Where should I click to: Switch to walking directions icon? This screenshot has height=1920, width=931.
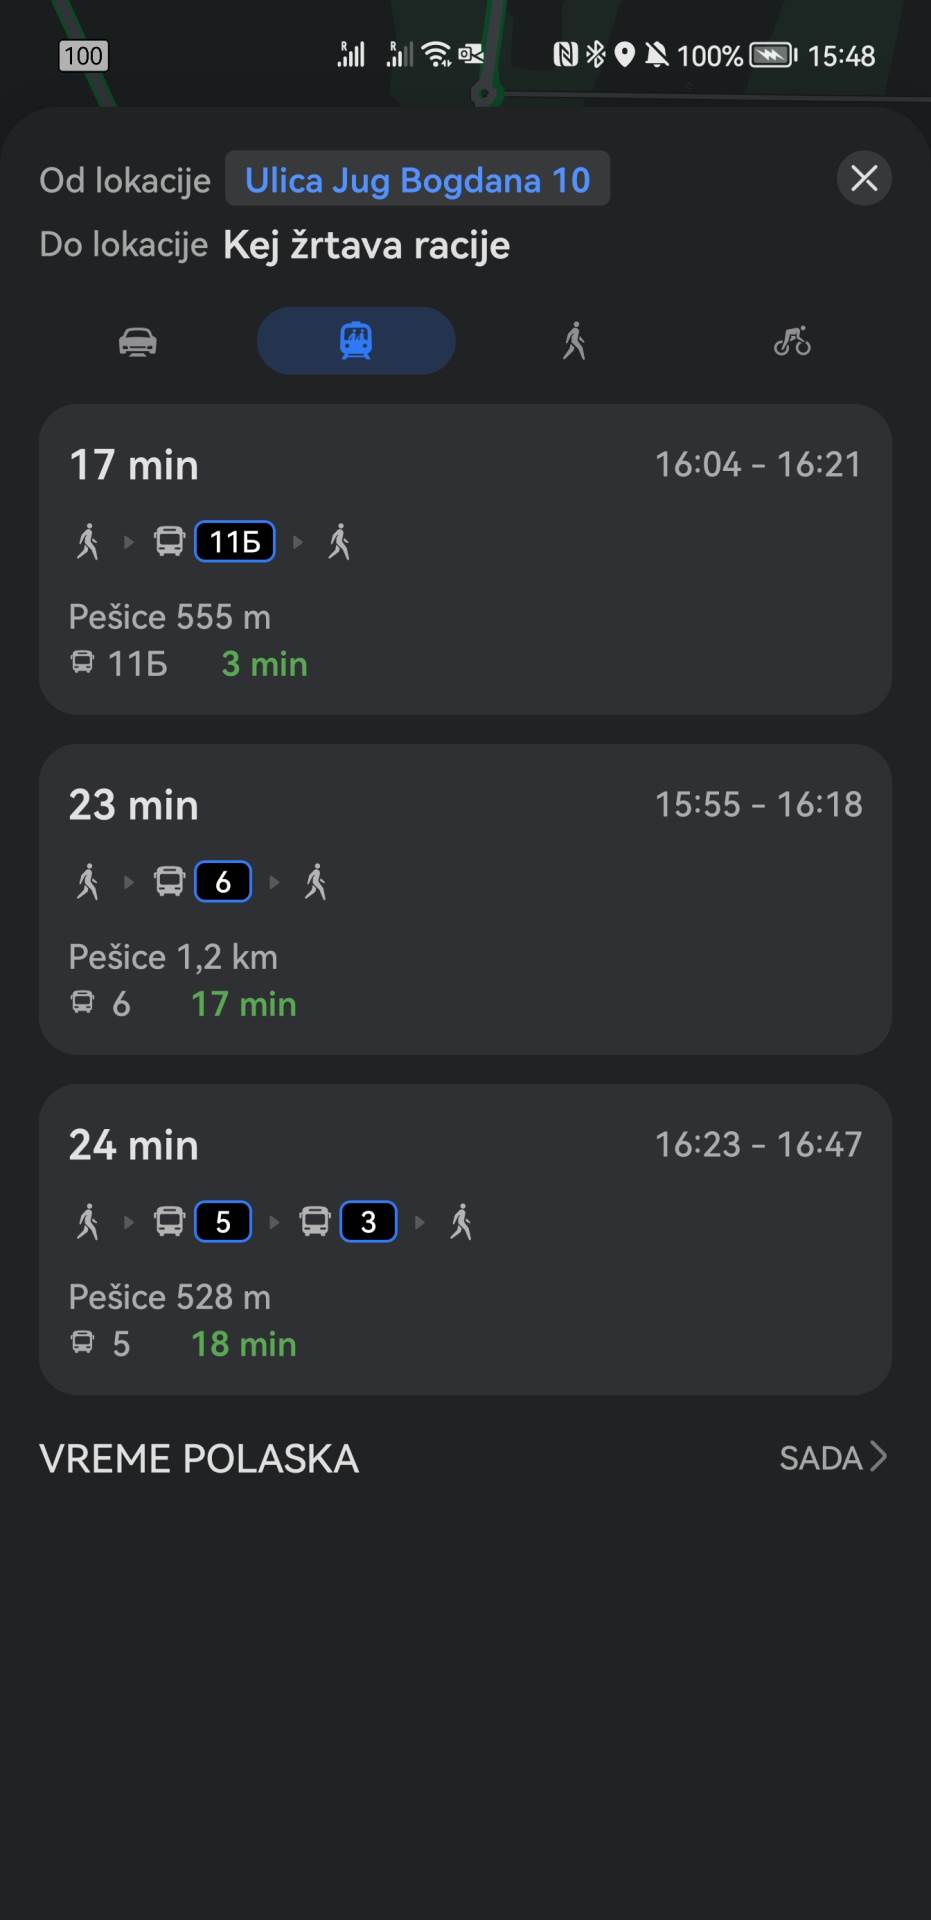[574, 342]
